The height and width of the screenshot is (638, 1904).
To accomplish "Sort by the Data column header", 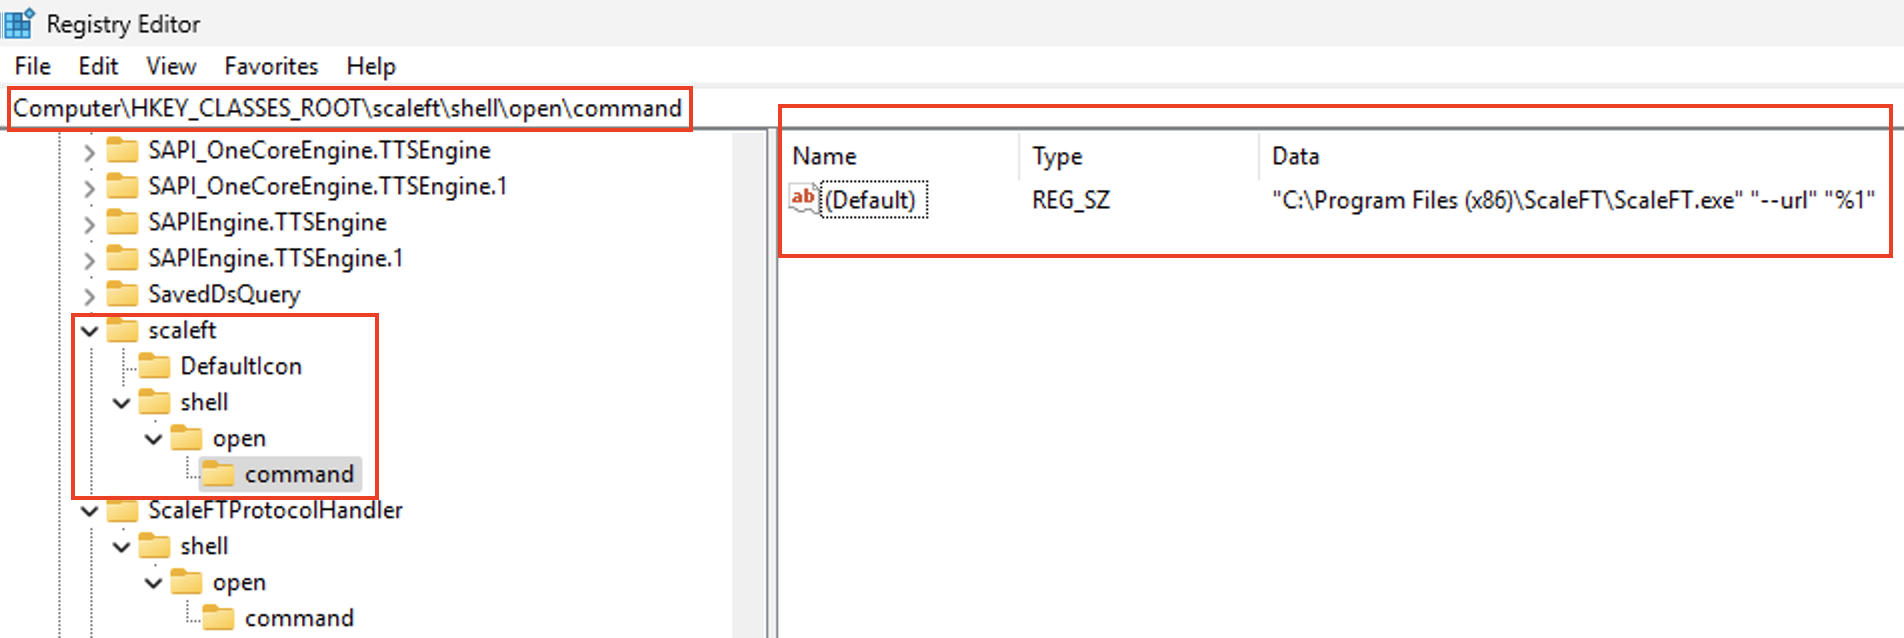I will [x=1295, y=156].
